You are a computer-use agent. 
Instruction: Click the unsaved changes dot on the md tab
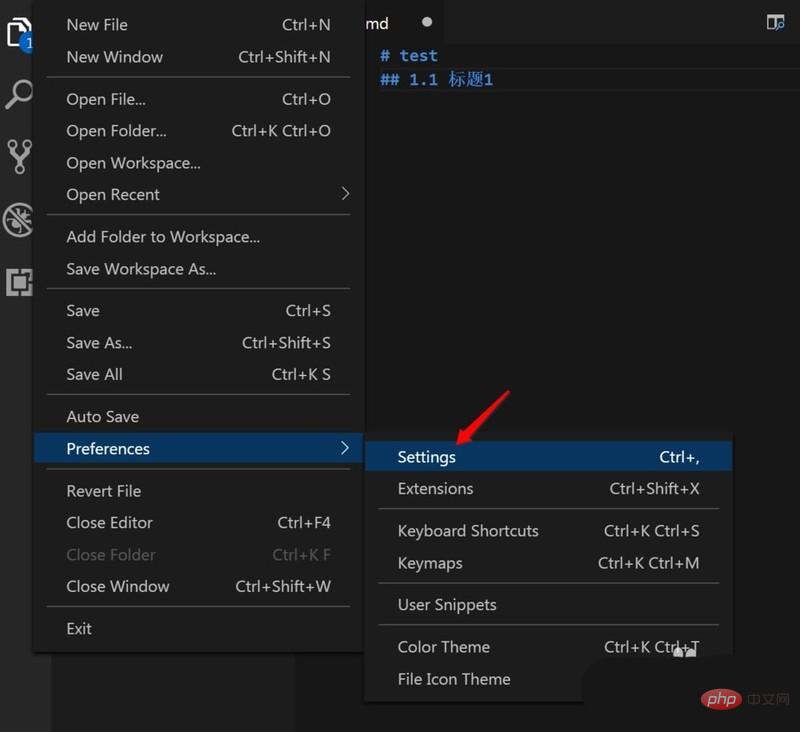pyautogui.click(x=427, y=20)
